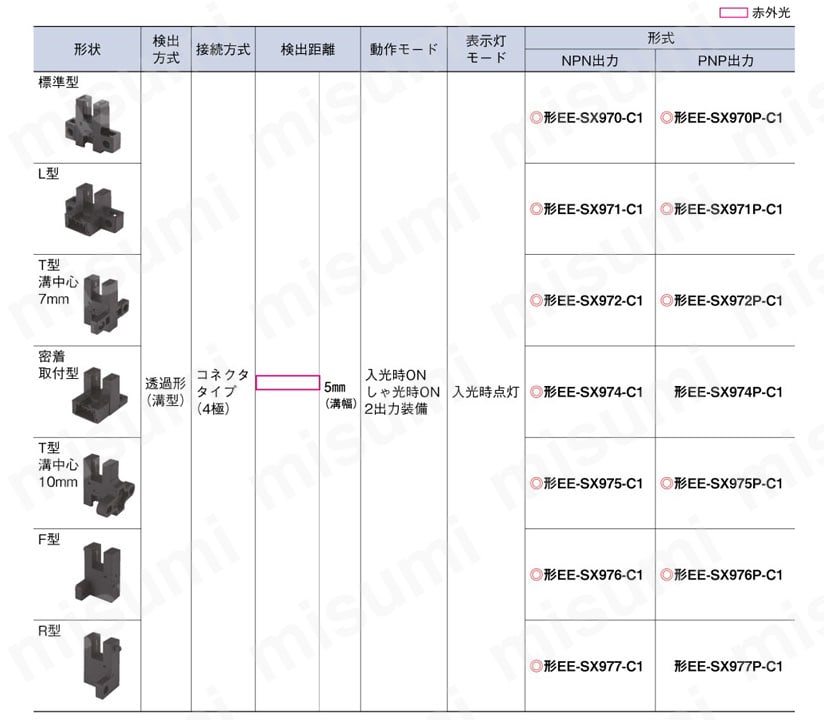
Task: Click the 表示灯モード column header
Action: pos(486,49)
